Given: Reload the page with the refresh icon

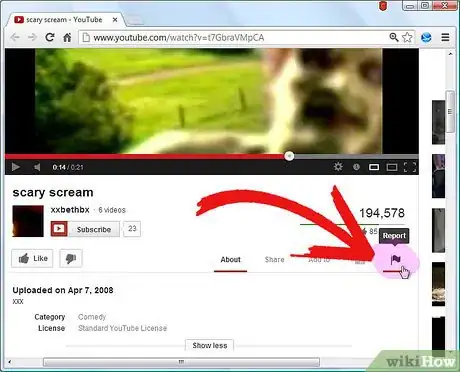Looking at the screenshot, I should 50,37.
